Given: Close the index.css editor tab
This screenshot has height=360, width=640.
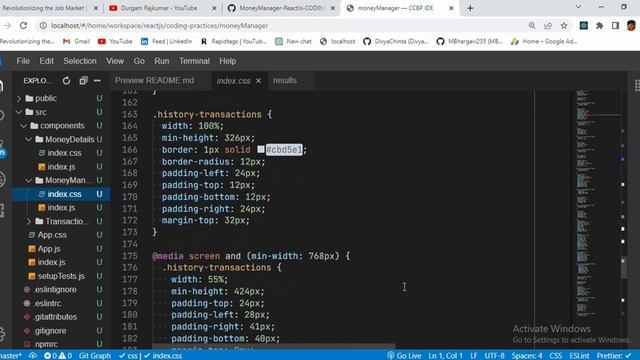Looking at the screenshot, I should [x=258, y=81].
